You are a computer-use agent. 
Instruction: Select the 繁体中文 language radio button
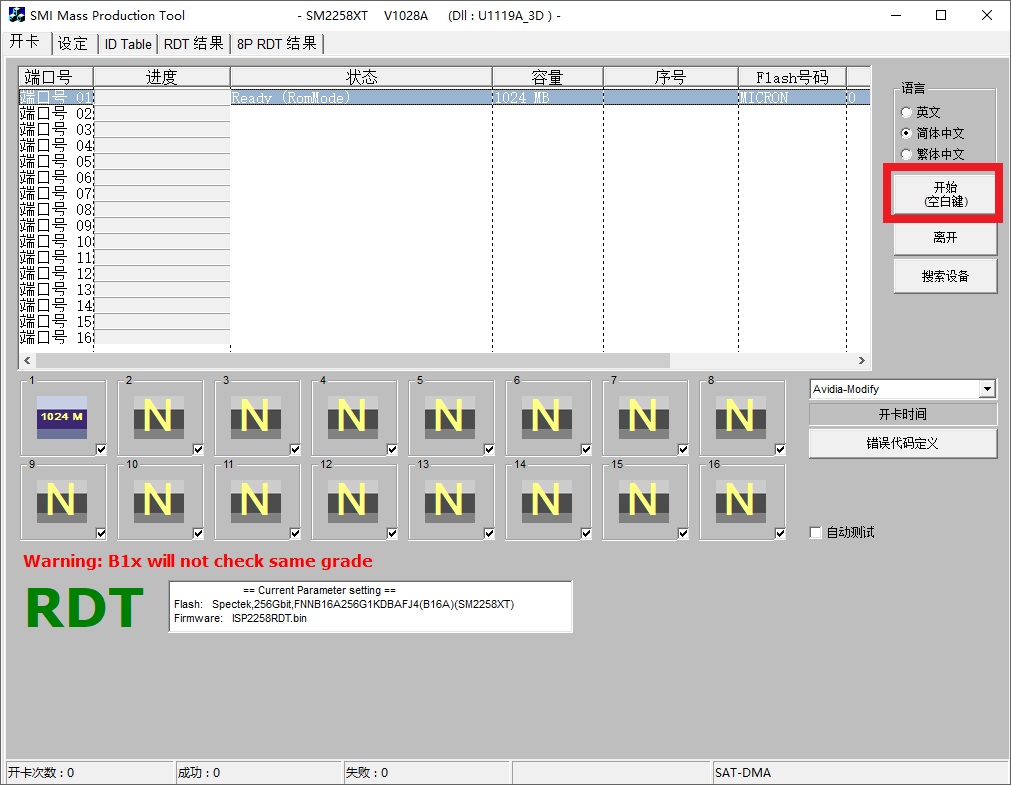[907, 155]
